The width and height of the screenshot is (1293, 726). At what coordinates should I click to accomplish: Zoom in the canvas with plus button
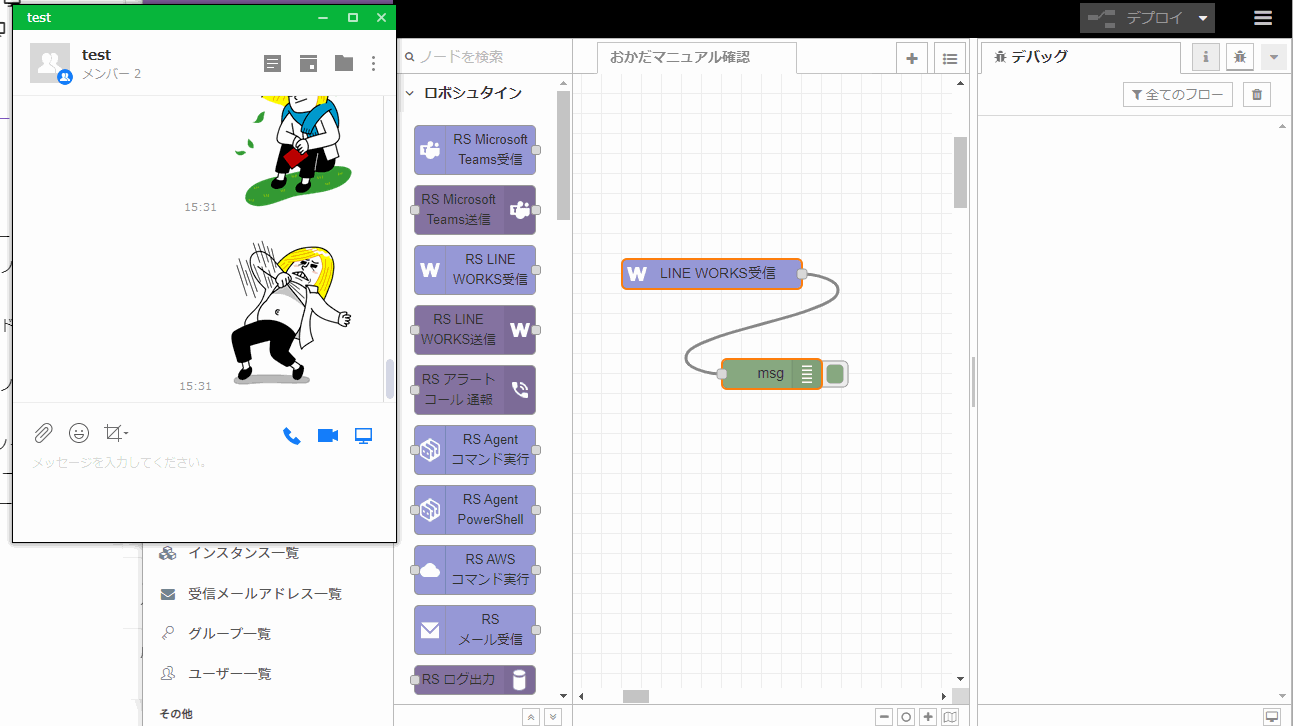[x=928, y=717]
